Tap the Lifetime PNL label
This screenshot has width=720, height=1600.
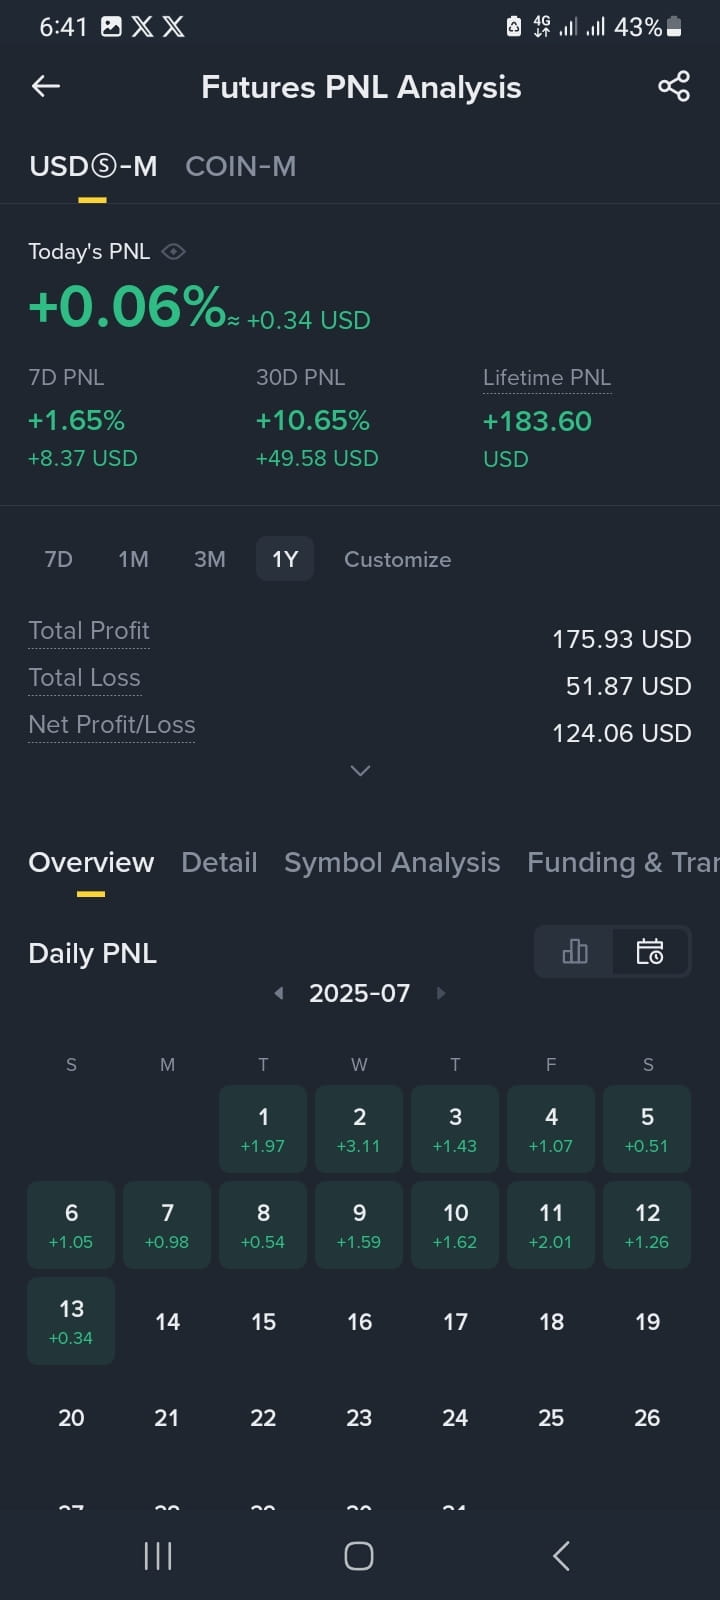coord(547,378)
